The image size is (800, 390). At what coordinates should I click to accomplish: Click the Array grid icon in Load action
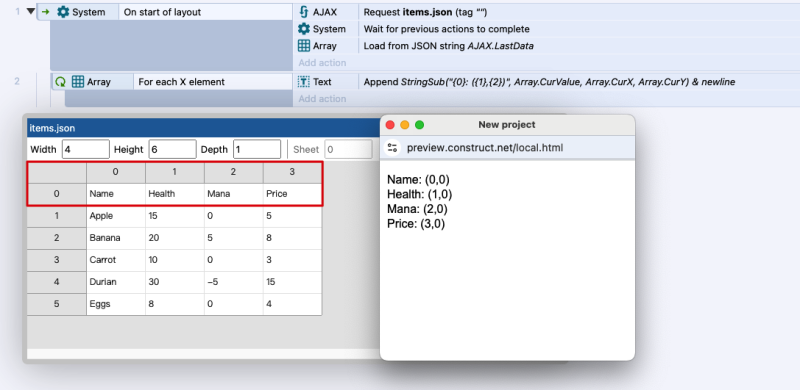304,45
